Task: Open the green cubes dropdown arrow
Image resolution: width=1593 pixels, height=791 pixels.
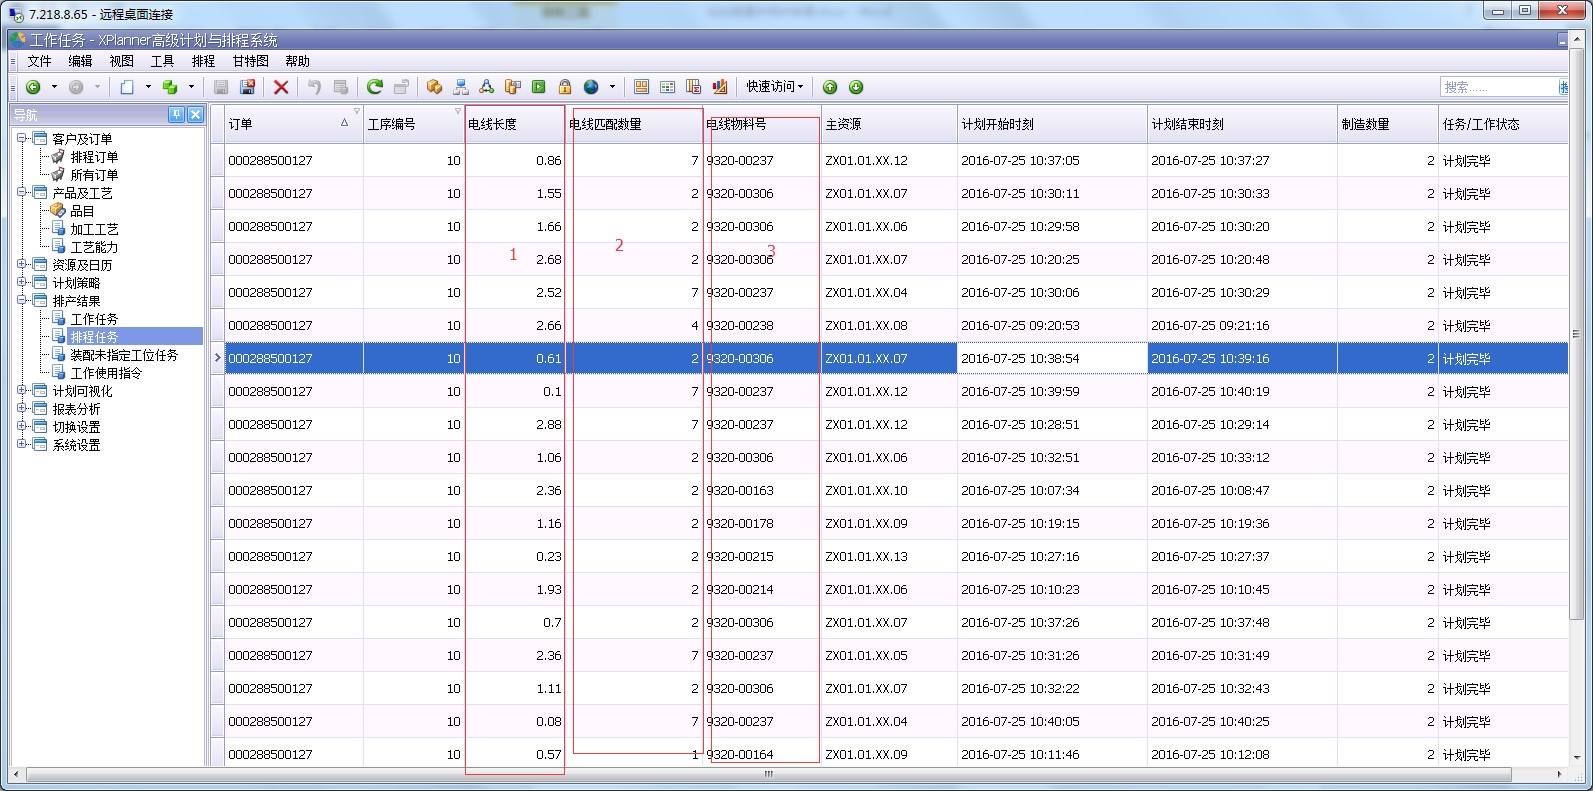Action: (191, 87)
